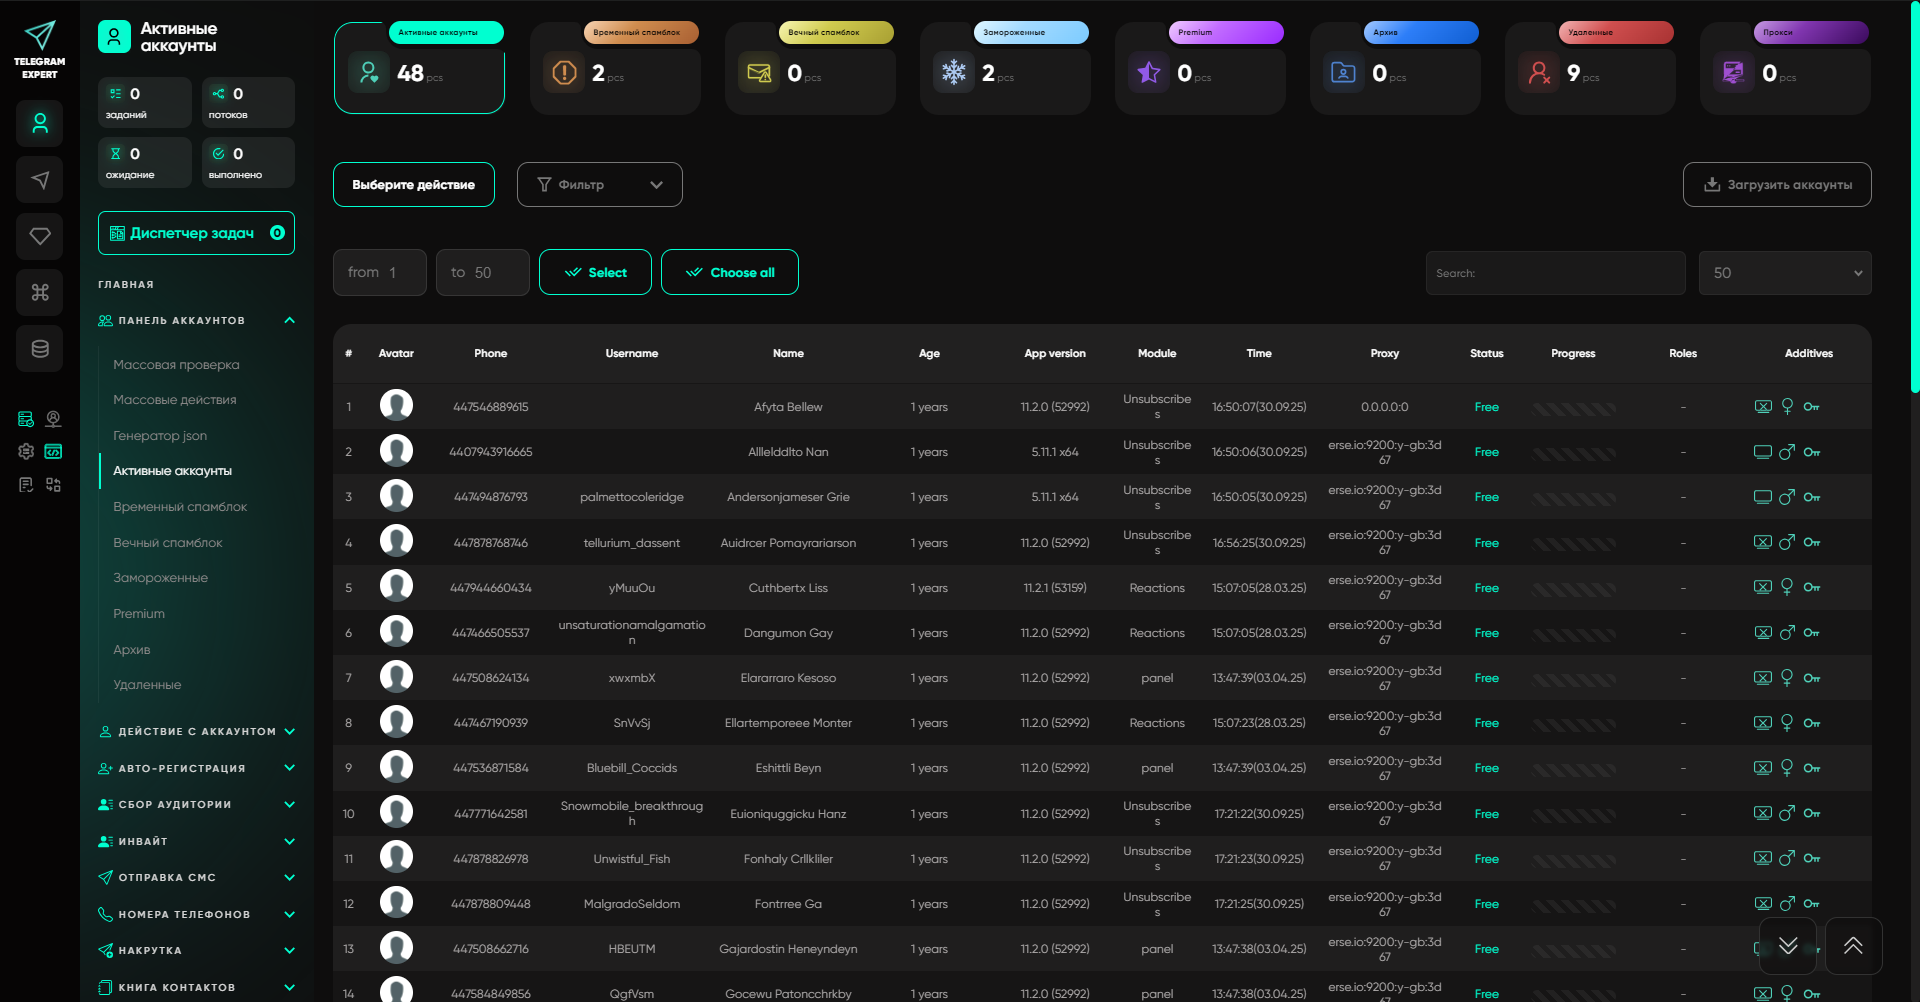Open settings gear icon in left rail
Image resolution: width=1920 pixels, height=1002 pixels.
click(26, 451)
